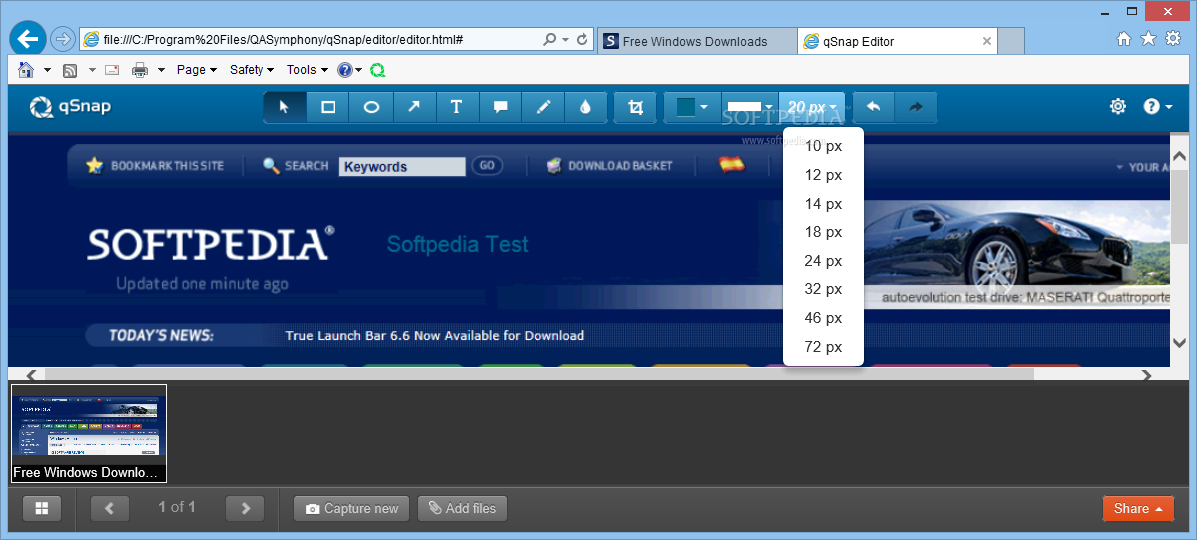Select the blur droplet tool
1197x540 pixels.
pos(586,107)
